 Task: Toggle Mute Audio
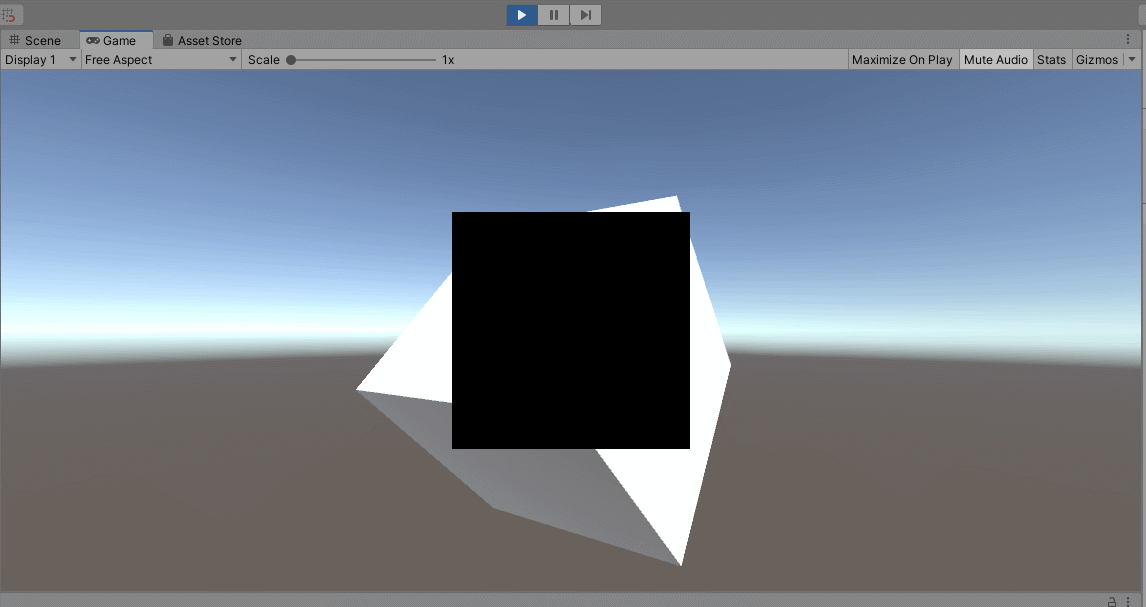coord(995,59)
